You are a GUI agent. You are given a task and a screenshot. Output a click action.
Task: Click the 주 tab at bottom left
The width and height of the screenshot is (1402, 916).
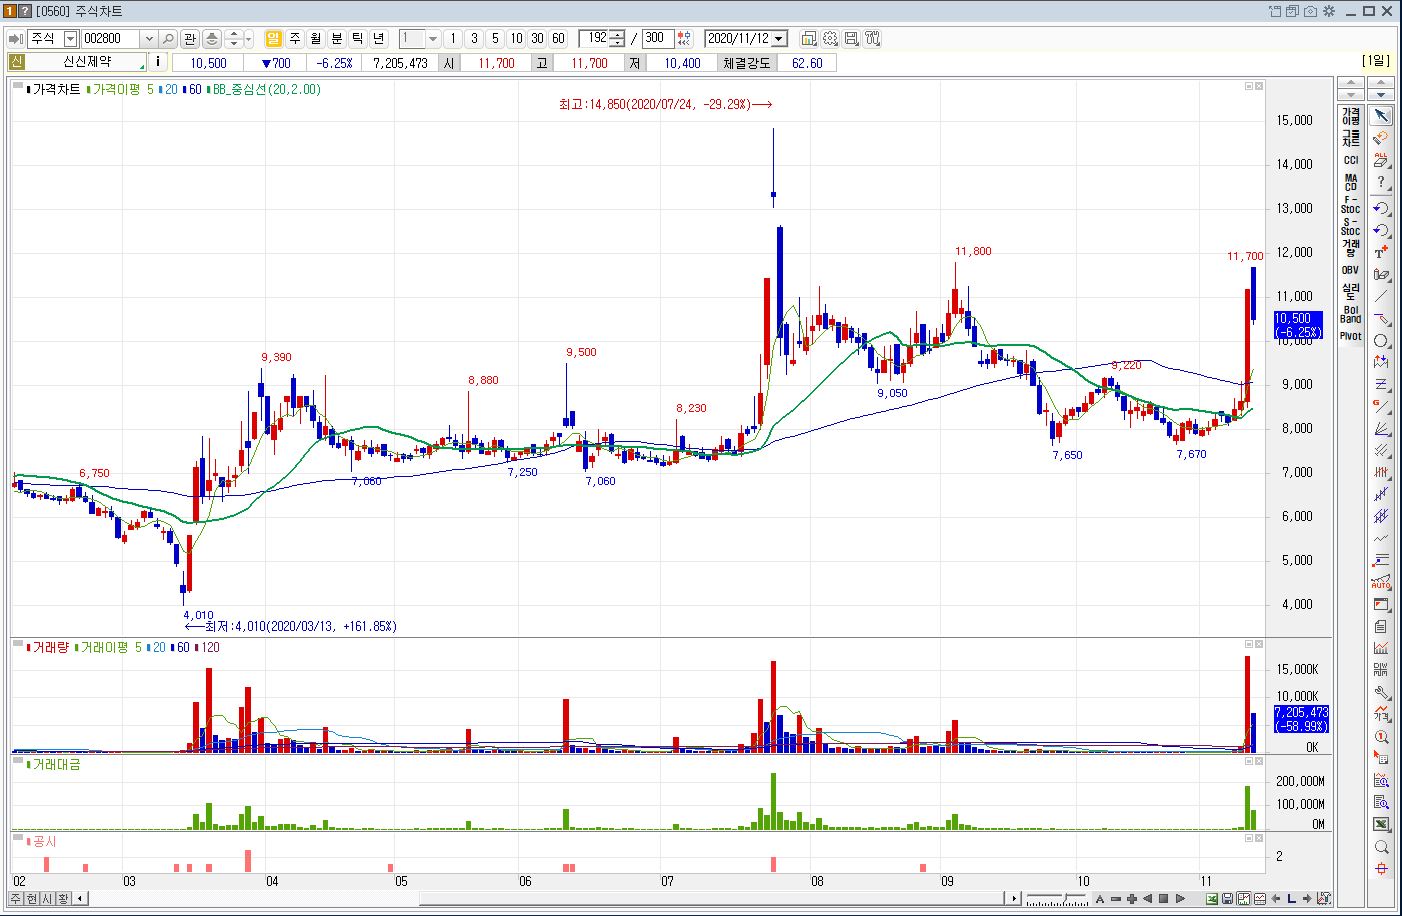click(x=16, y=898)
